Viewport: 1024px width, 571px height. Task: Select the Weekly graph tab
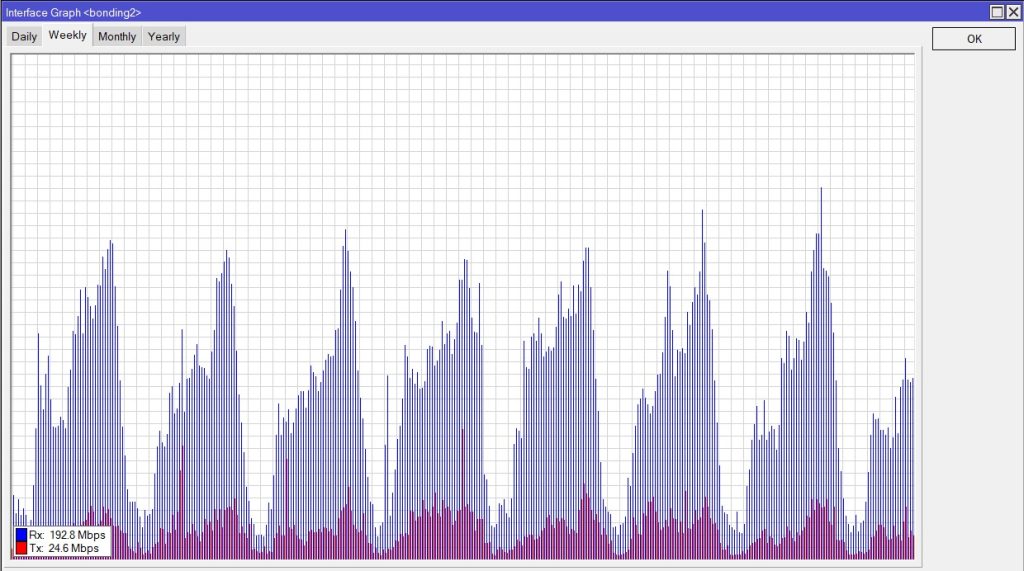click(67, 35)
